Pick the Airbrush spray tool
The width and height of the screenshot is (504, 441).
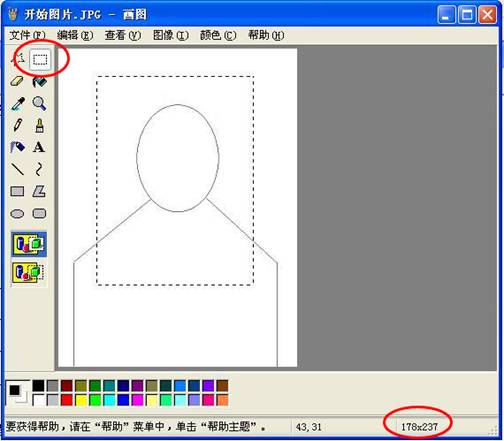(17, 147)
